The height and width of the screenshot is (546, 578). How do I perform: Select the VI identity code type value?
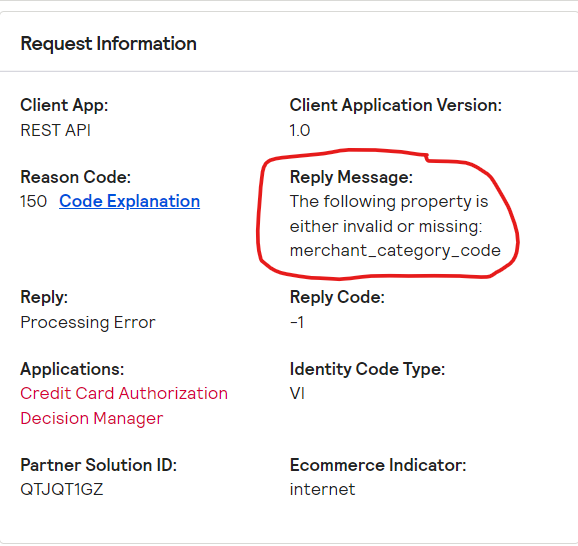point(297,393)
